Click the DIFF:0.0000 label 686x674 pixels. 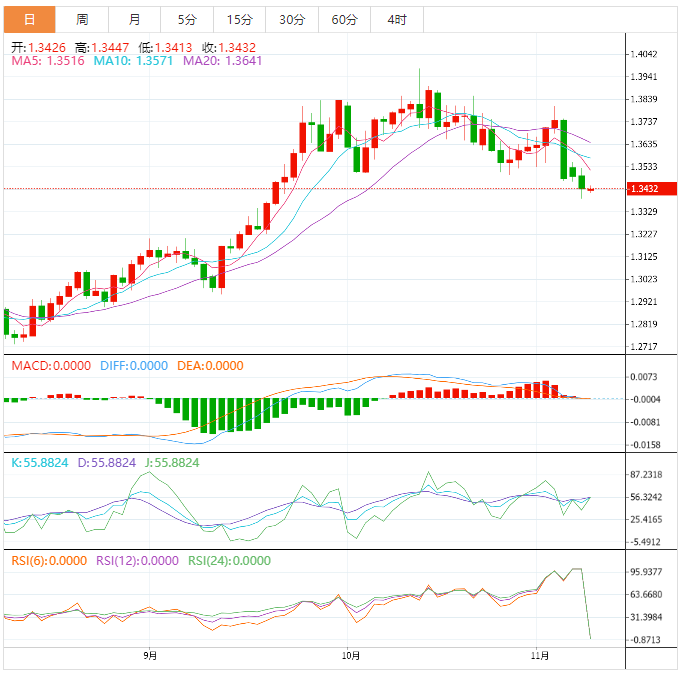pyautogui.click(x=134, y=366)
